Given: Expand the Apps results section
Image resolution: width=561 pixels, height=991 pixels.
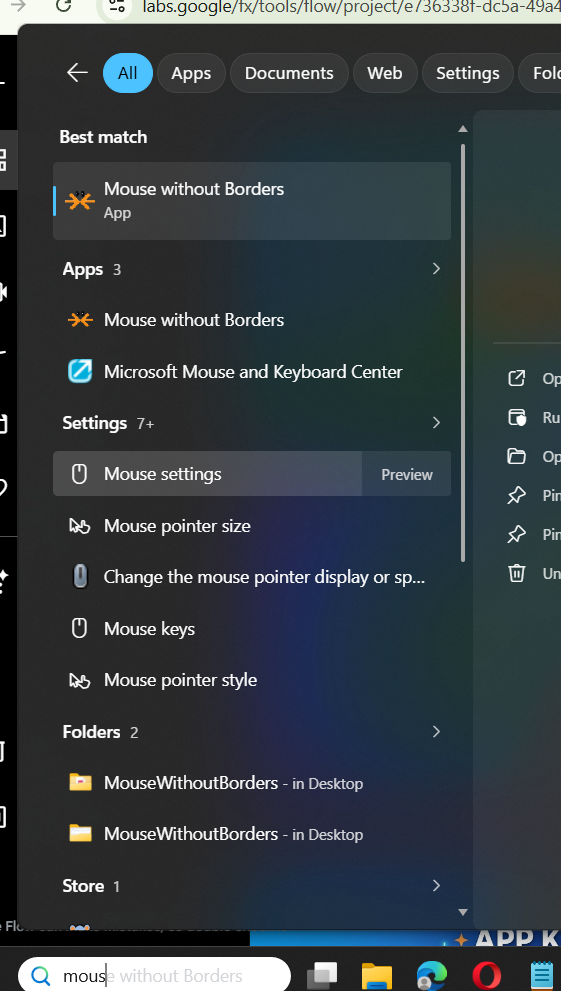Looking at the screenshot, I should click(x=436, y=269).
